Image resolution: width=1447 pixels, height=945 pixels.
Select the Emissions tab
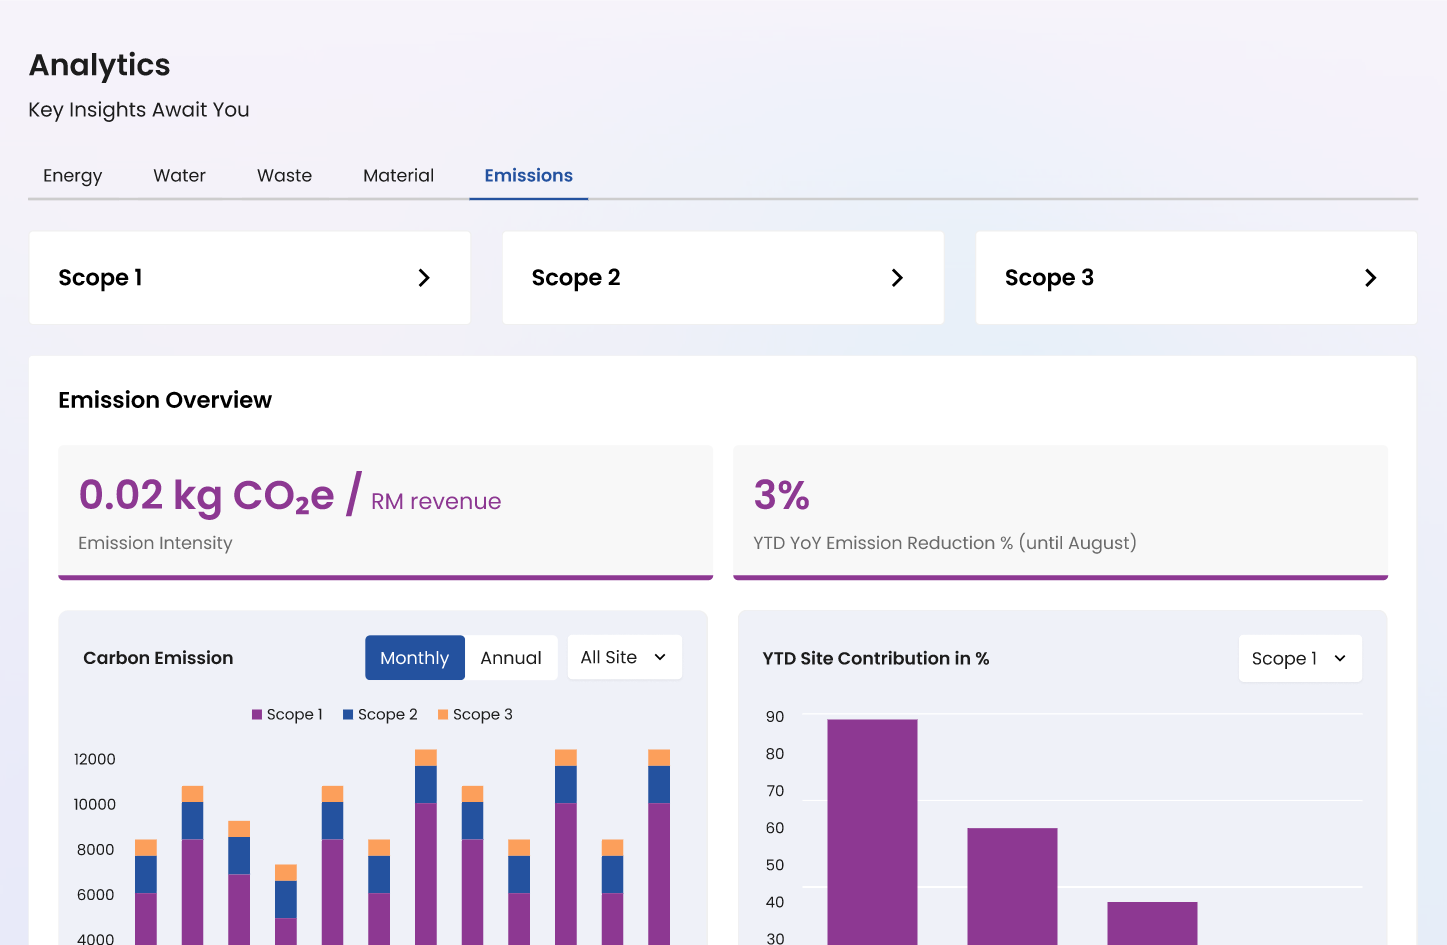[x=528, y=176]
